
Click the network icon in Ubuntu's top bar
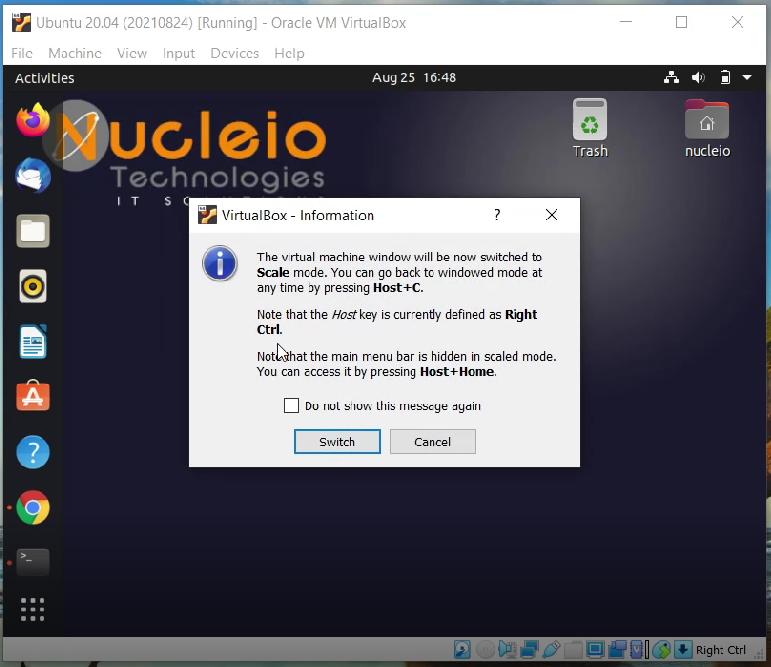click(x=671, y=78)
